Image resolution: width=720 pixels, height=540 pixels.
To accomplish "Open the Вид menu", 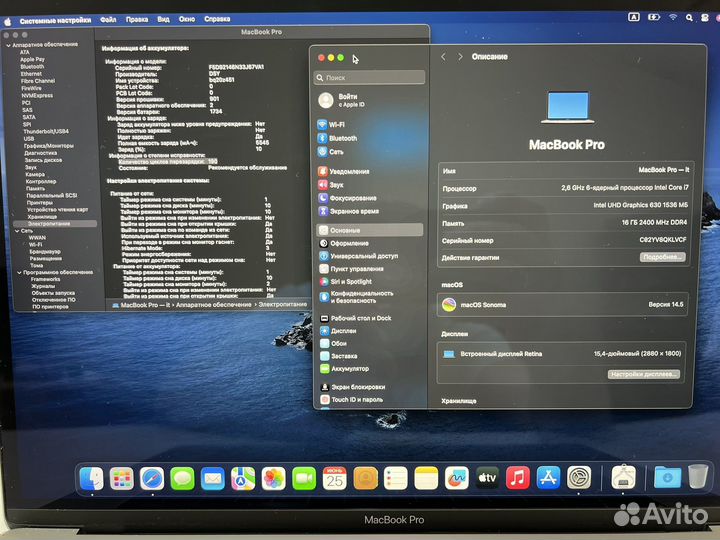I will [x=163, y=19].
